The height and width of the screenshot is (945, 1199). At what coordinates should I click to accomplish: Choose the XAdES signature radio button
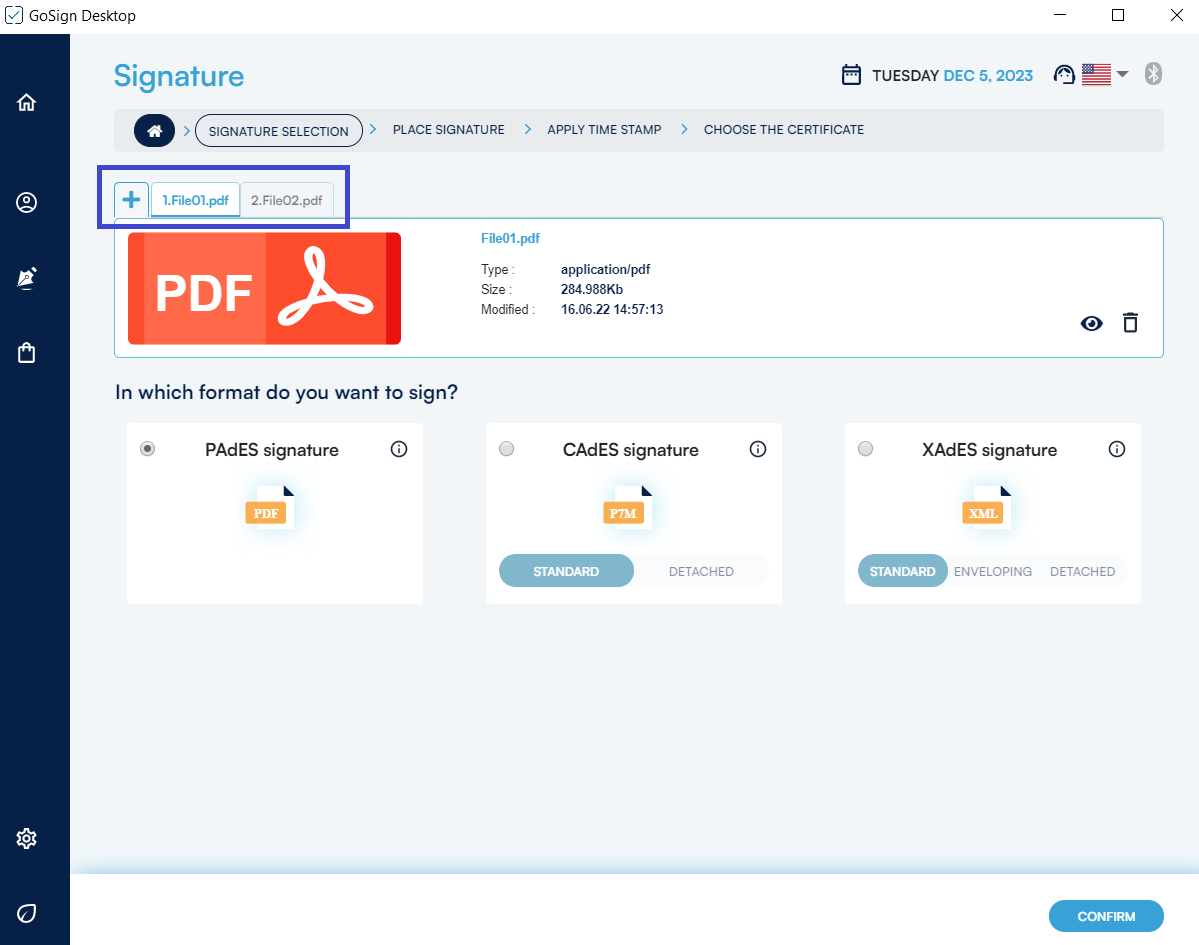pos(866,450)
